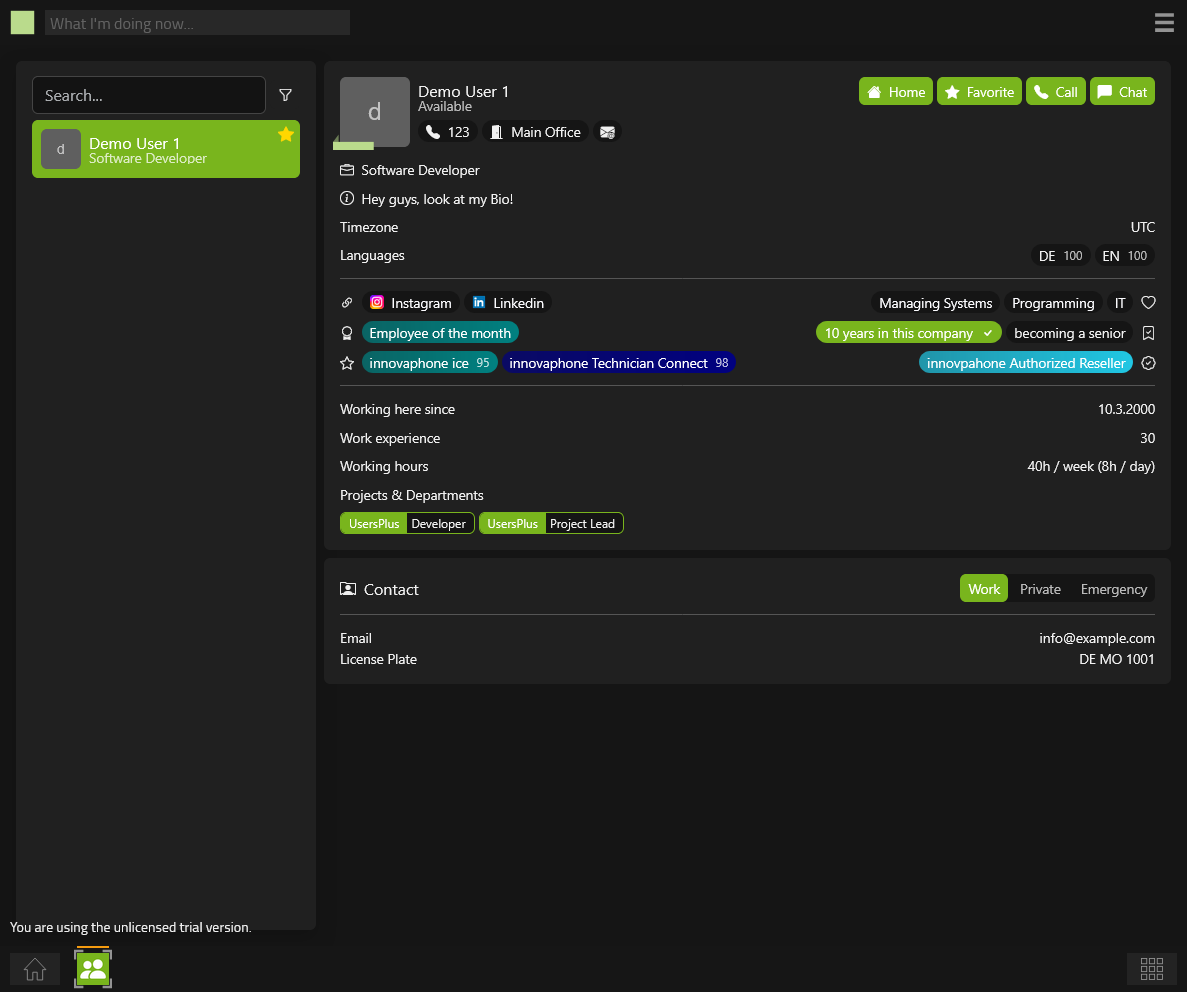Image resolution: width=1187 pixels, height=992 pixels.
Task: Click the Instagram link chip
Action: (411, 303)
